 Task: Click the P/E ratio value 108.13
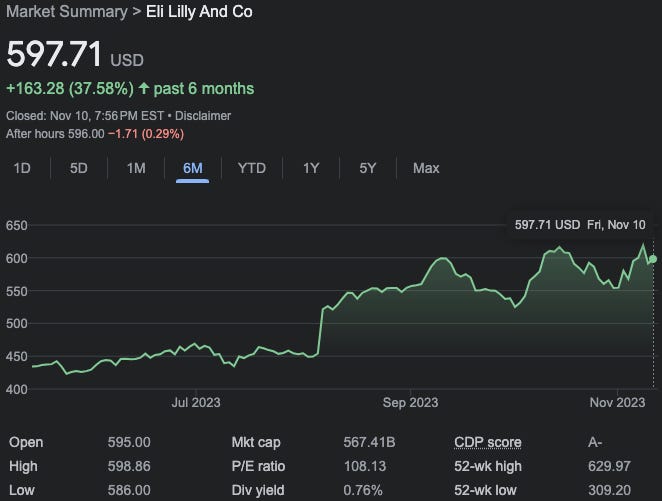(365, 466)
